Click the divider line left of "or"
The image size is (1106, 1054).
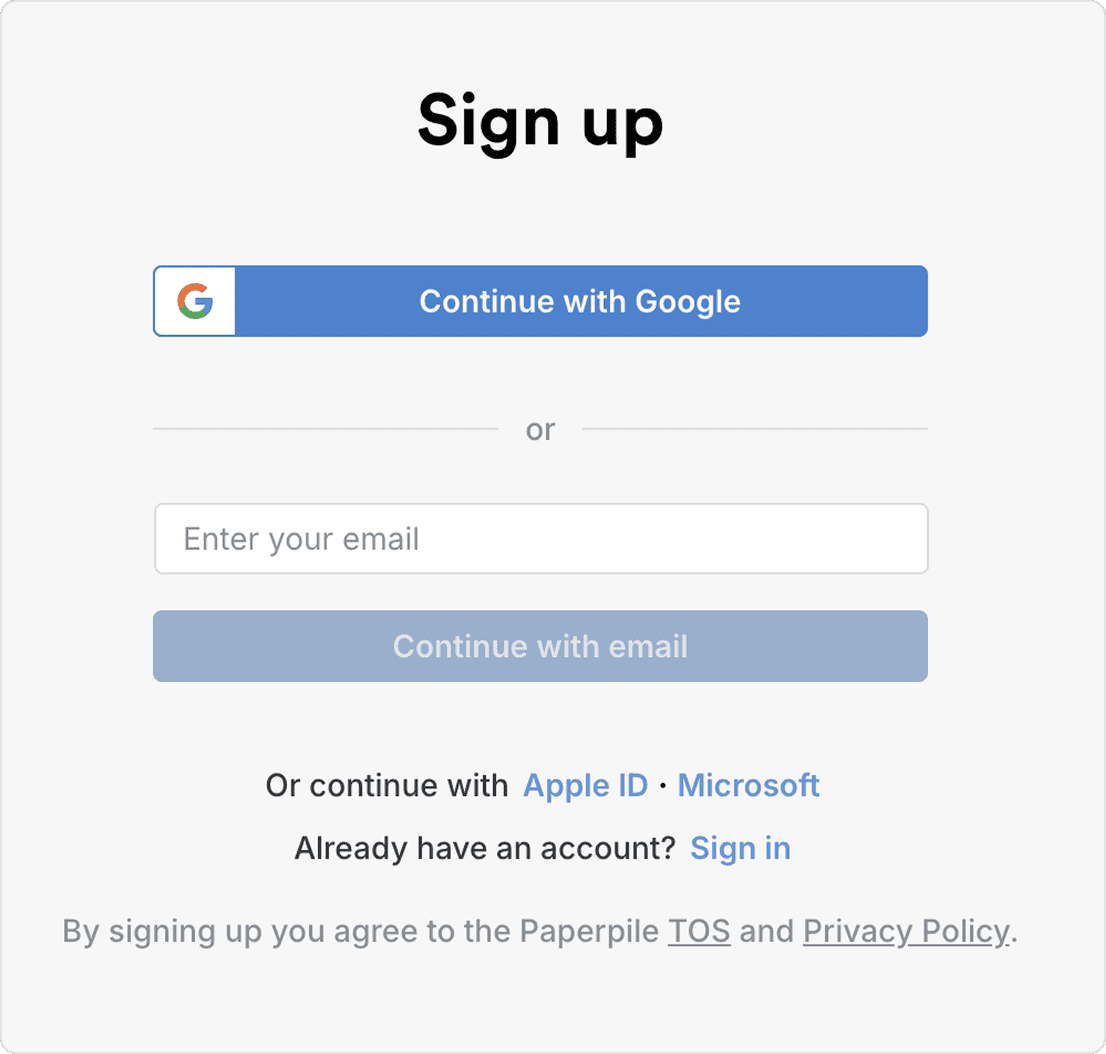pyautogui.click(x=325, y=429)
